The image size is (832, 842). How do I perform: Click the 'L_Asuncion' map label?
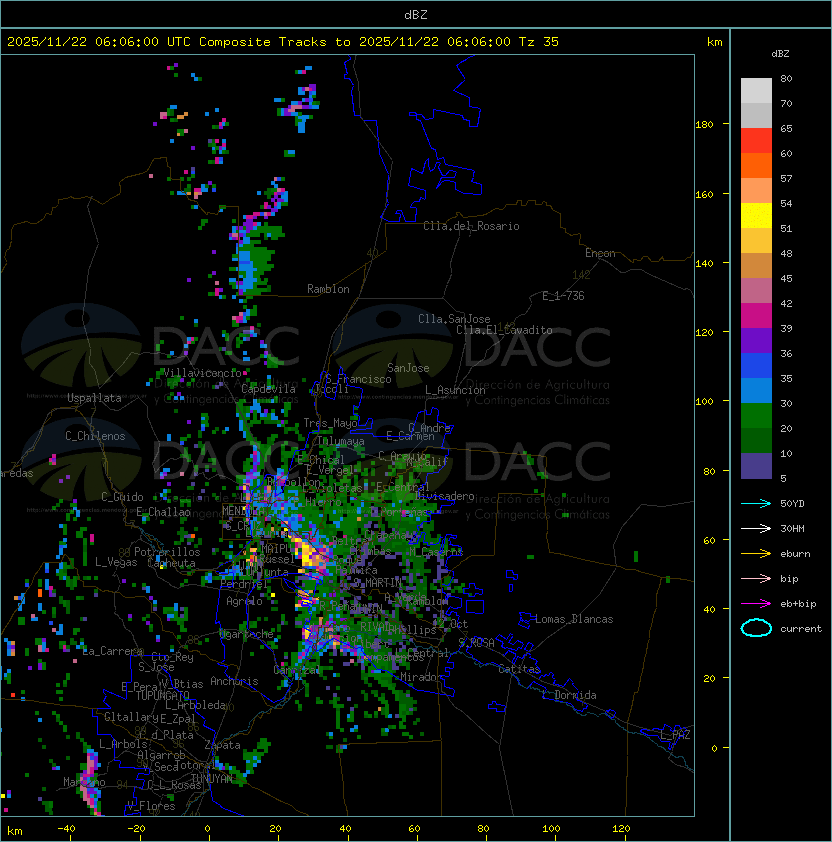click(455, 390)
